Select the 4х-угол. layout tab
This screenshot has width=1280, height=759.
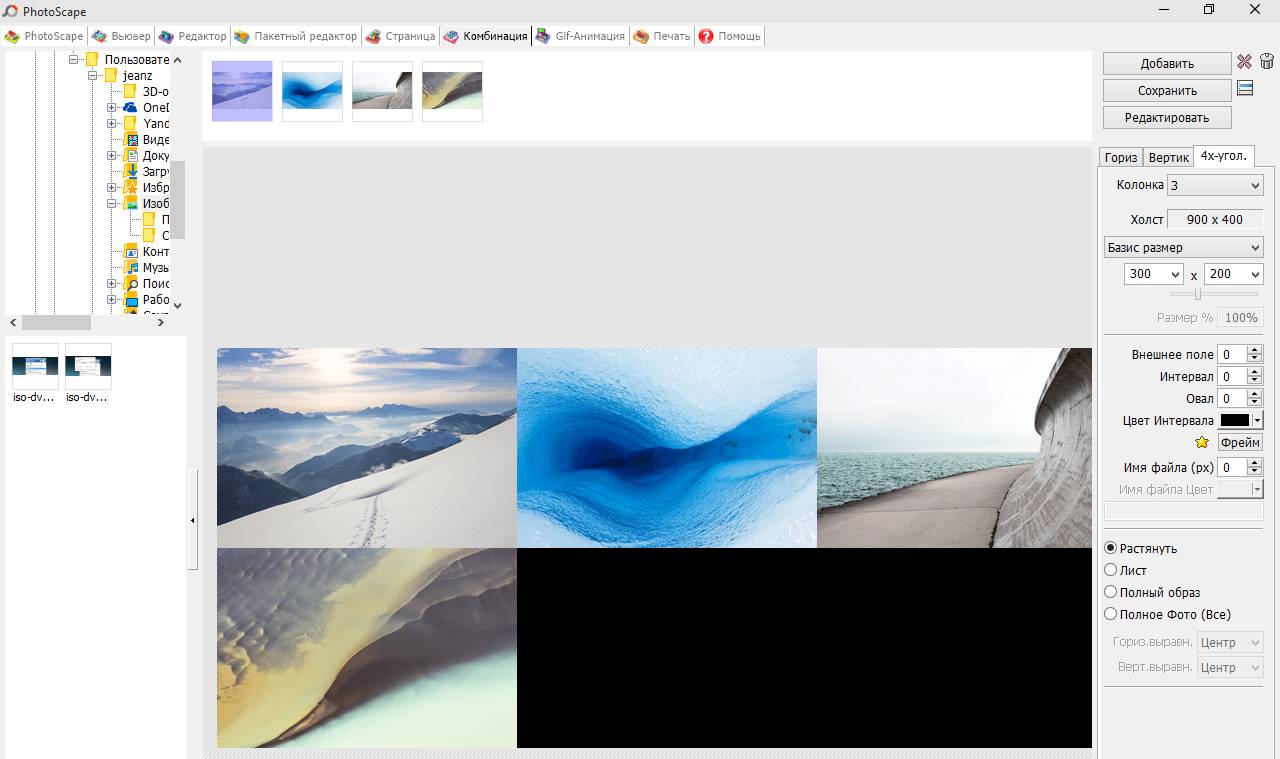coord(1224,156)
